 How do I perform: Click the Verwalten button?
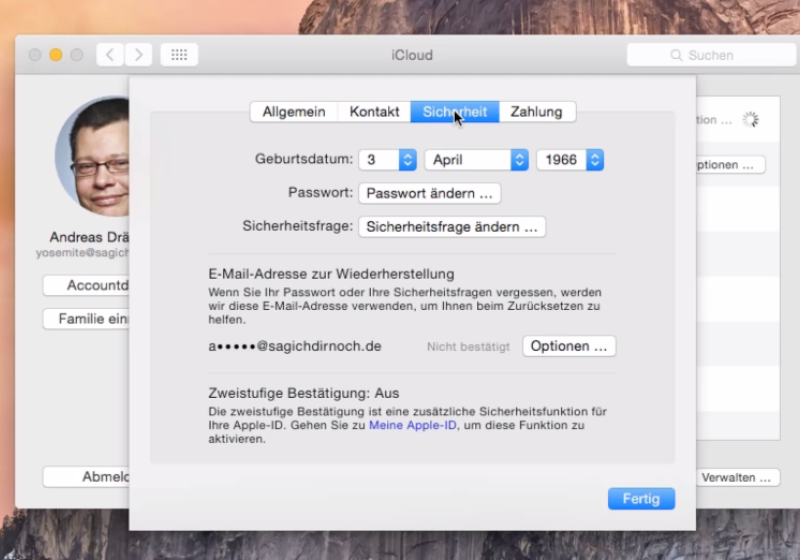(739, 477)
